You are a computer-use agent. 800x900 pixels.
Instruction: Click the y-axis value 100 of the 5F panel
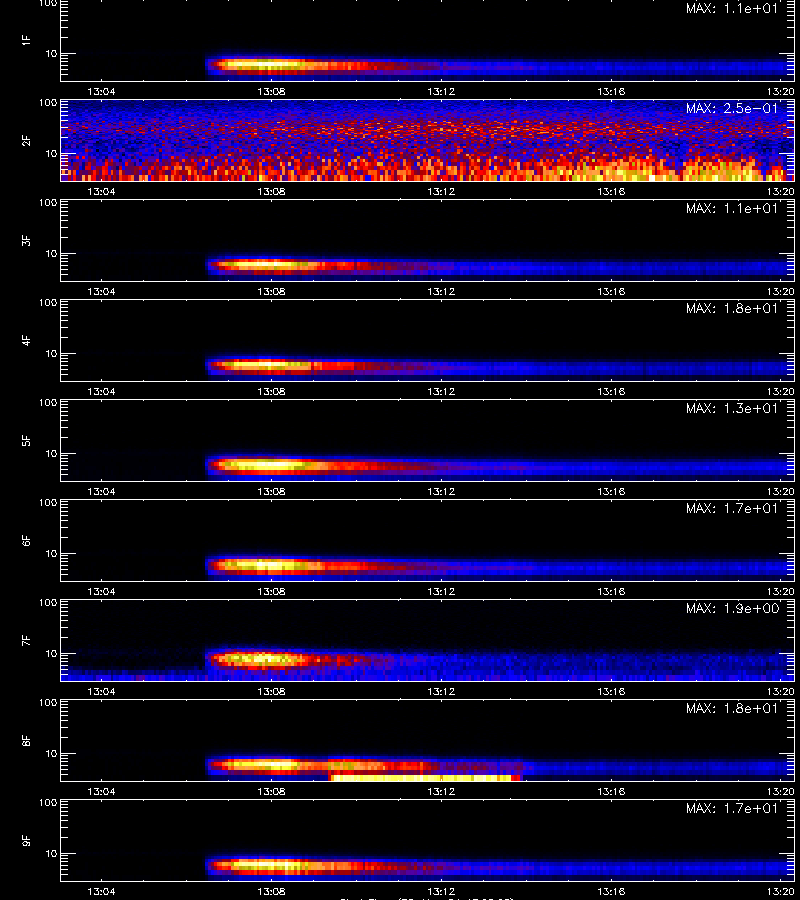click(x=48, y=403)
